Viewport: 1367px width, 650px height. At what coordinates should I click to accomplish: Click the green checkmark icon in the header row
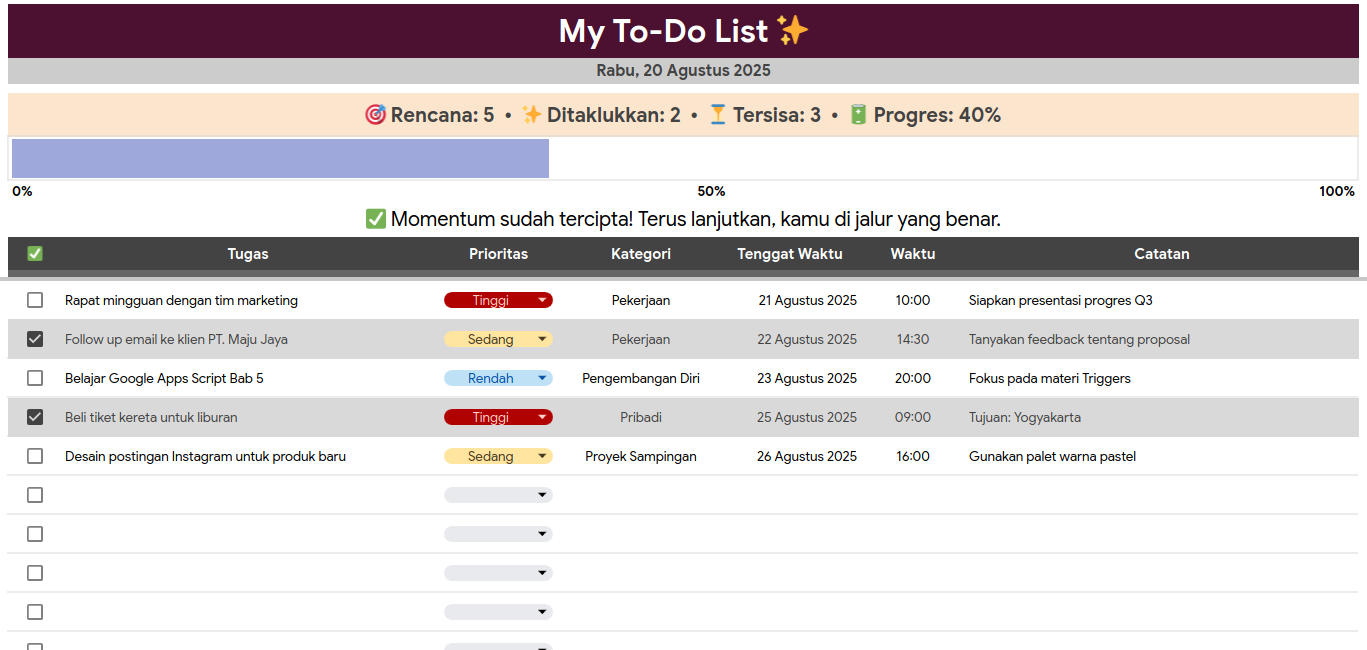tap(34, 253)
